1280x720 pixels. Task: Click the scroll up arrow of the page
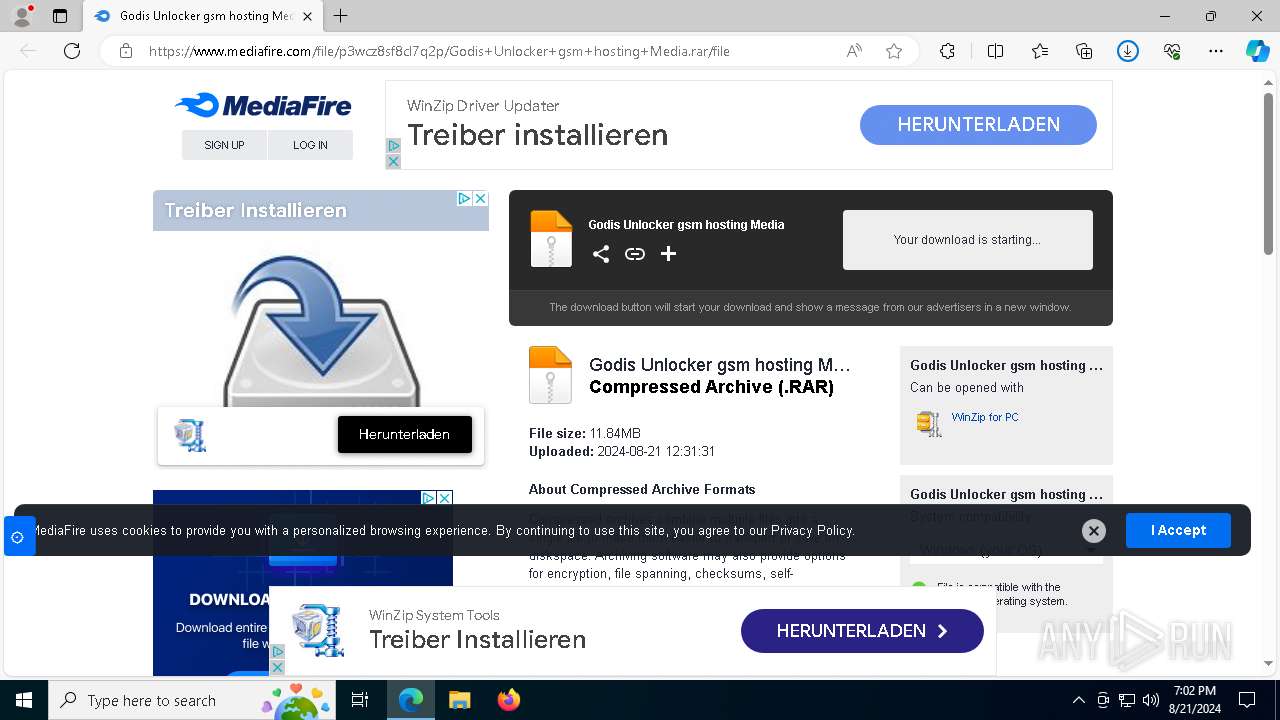click(x=1269, y=84)
